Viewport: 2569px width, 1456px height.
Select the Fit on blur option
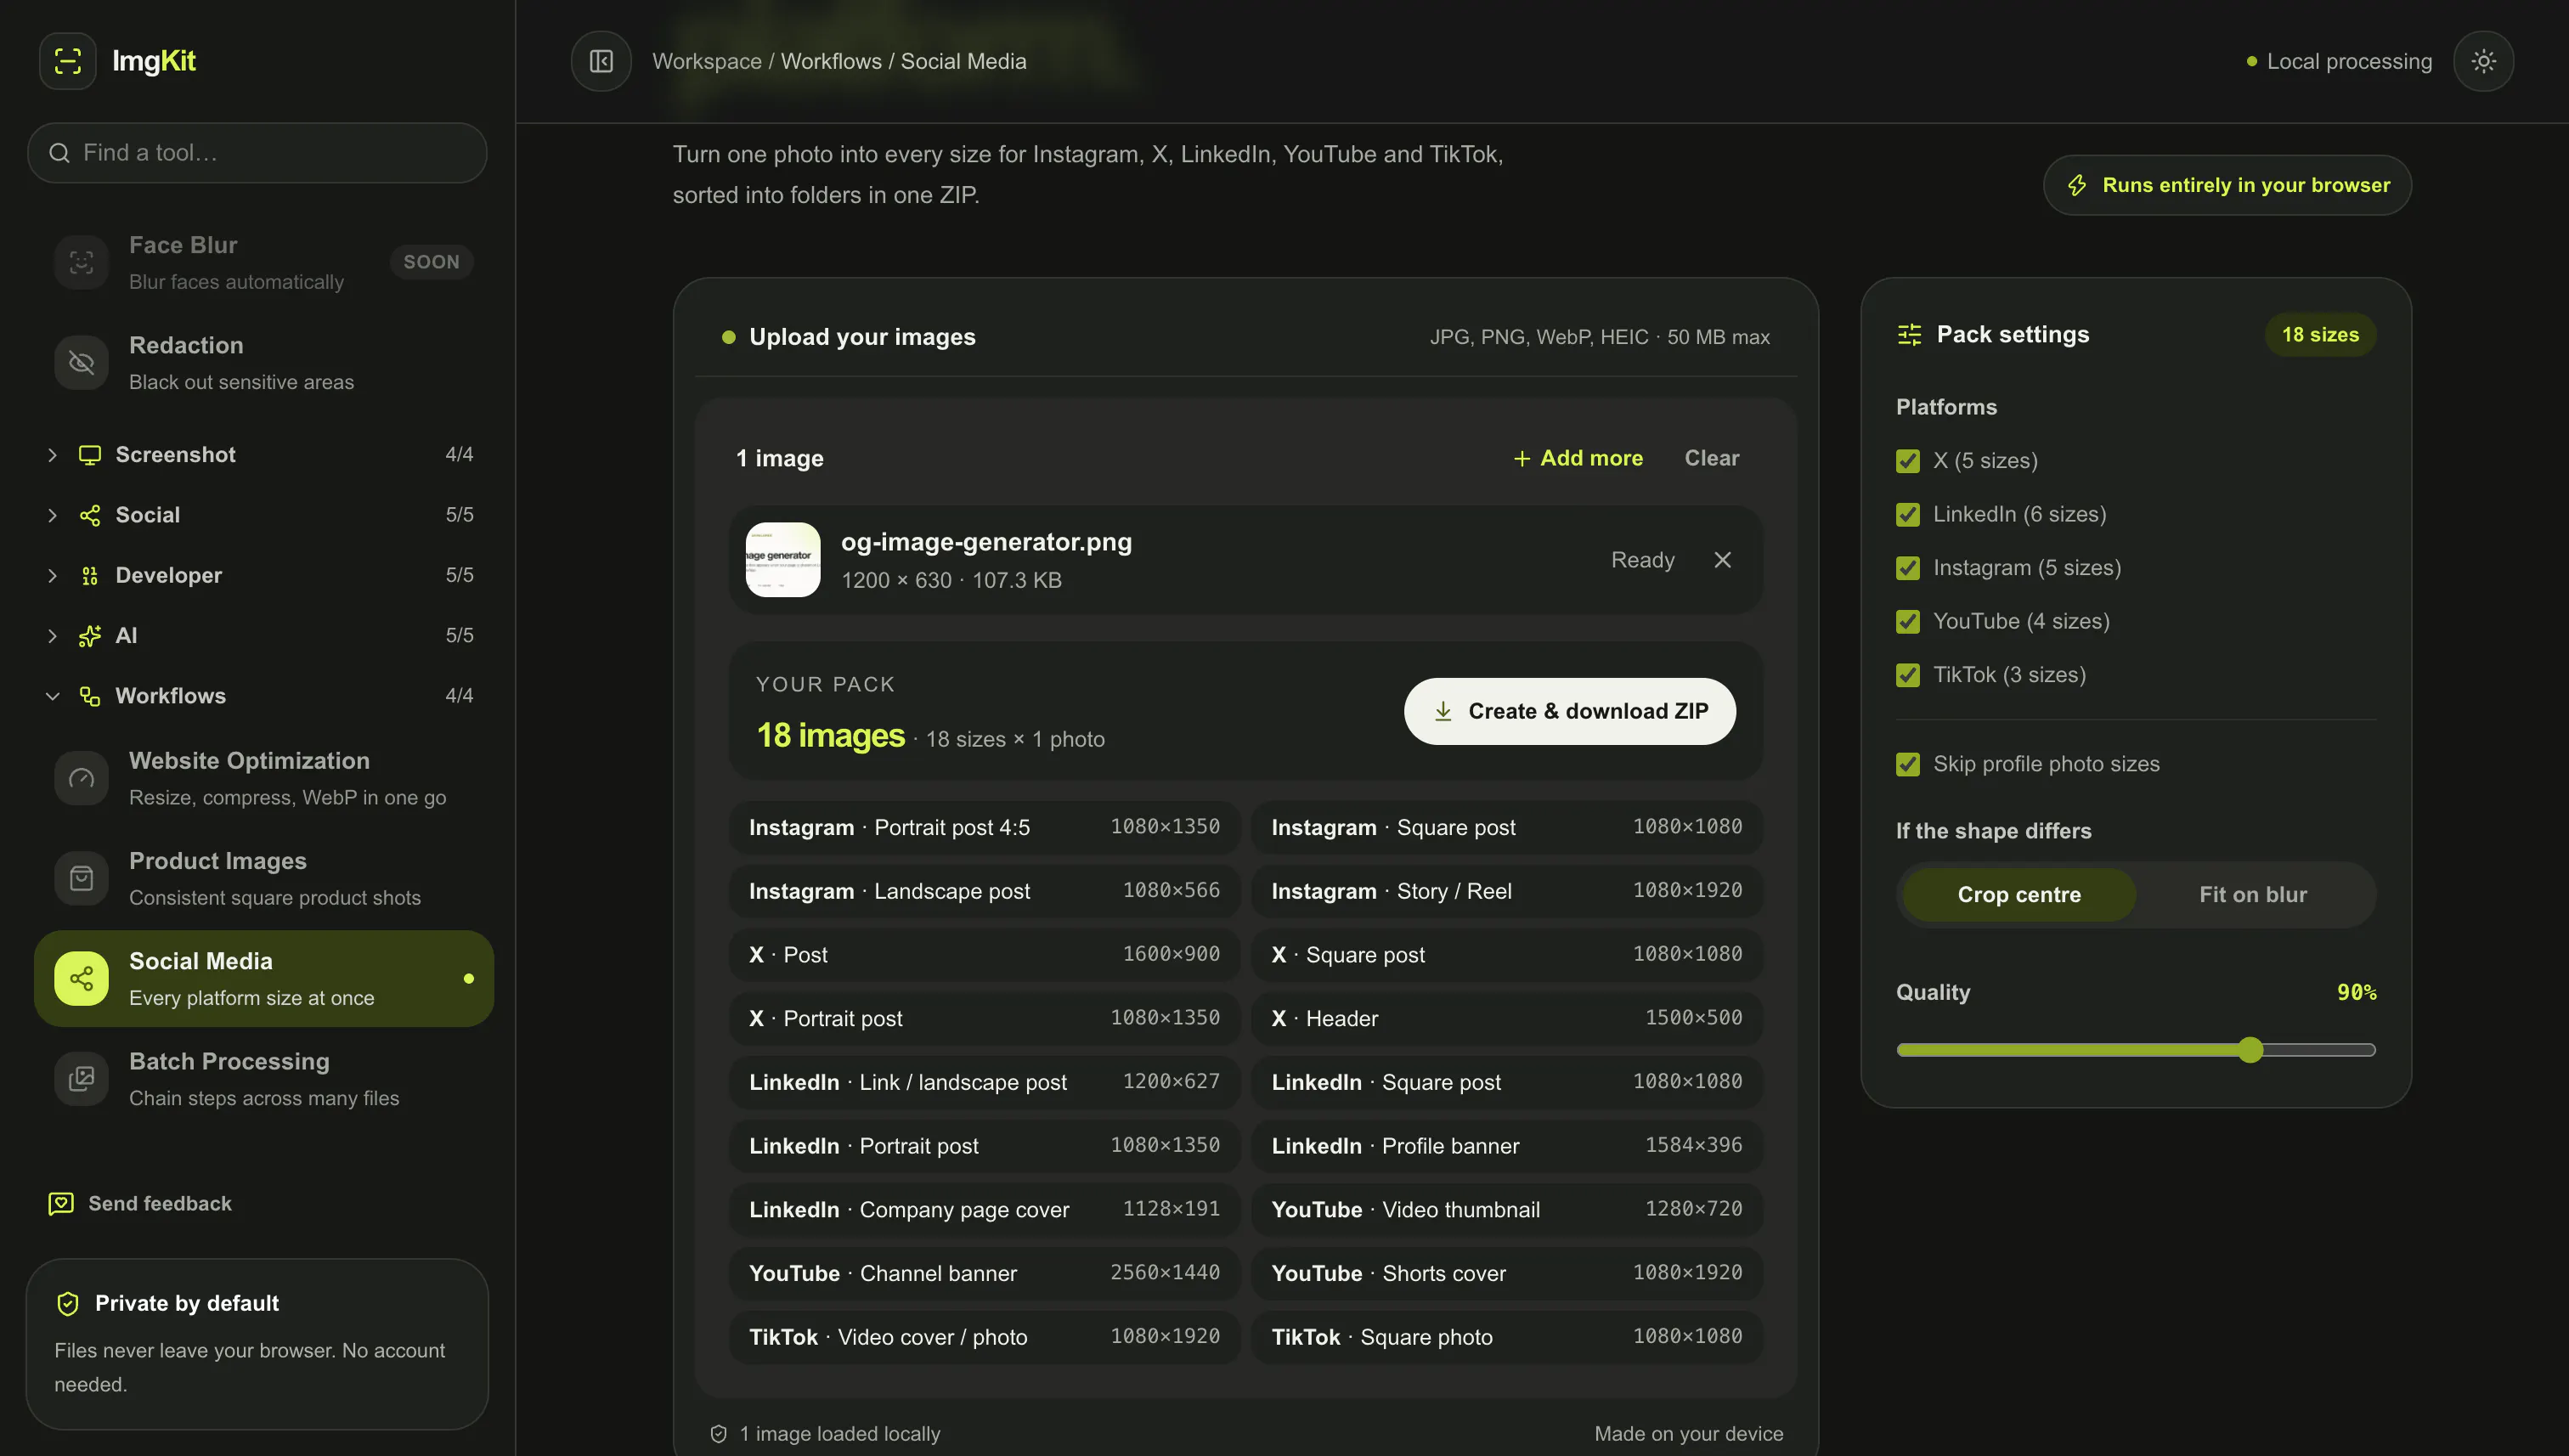(x=2252, y=894)
